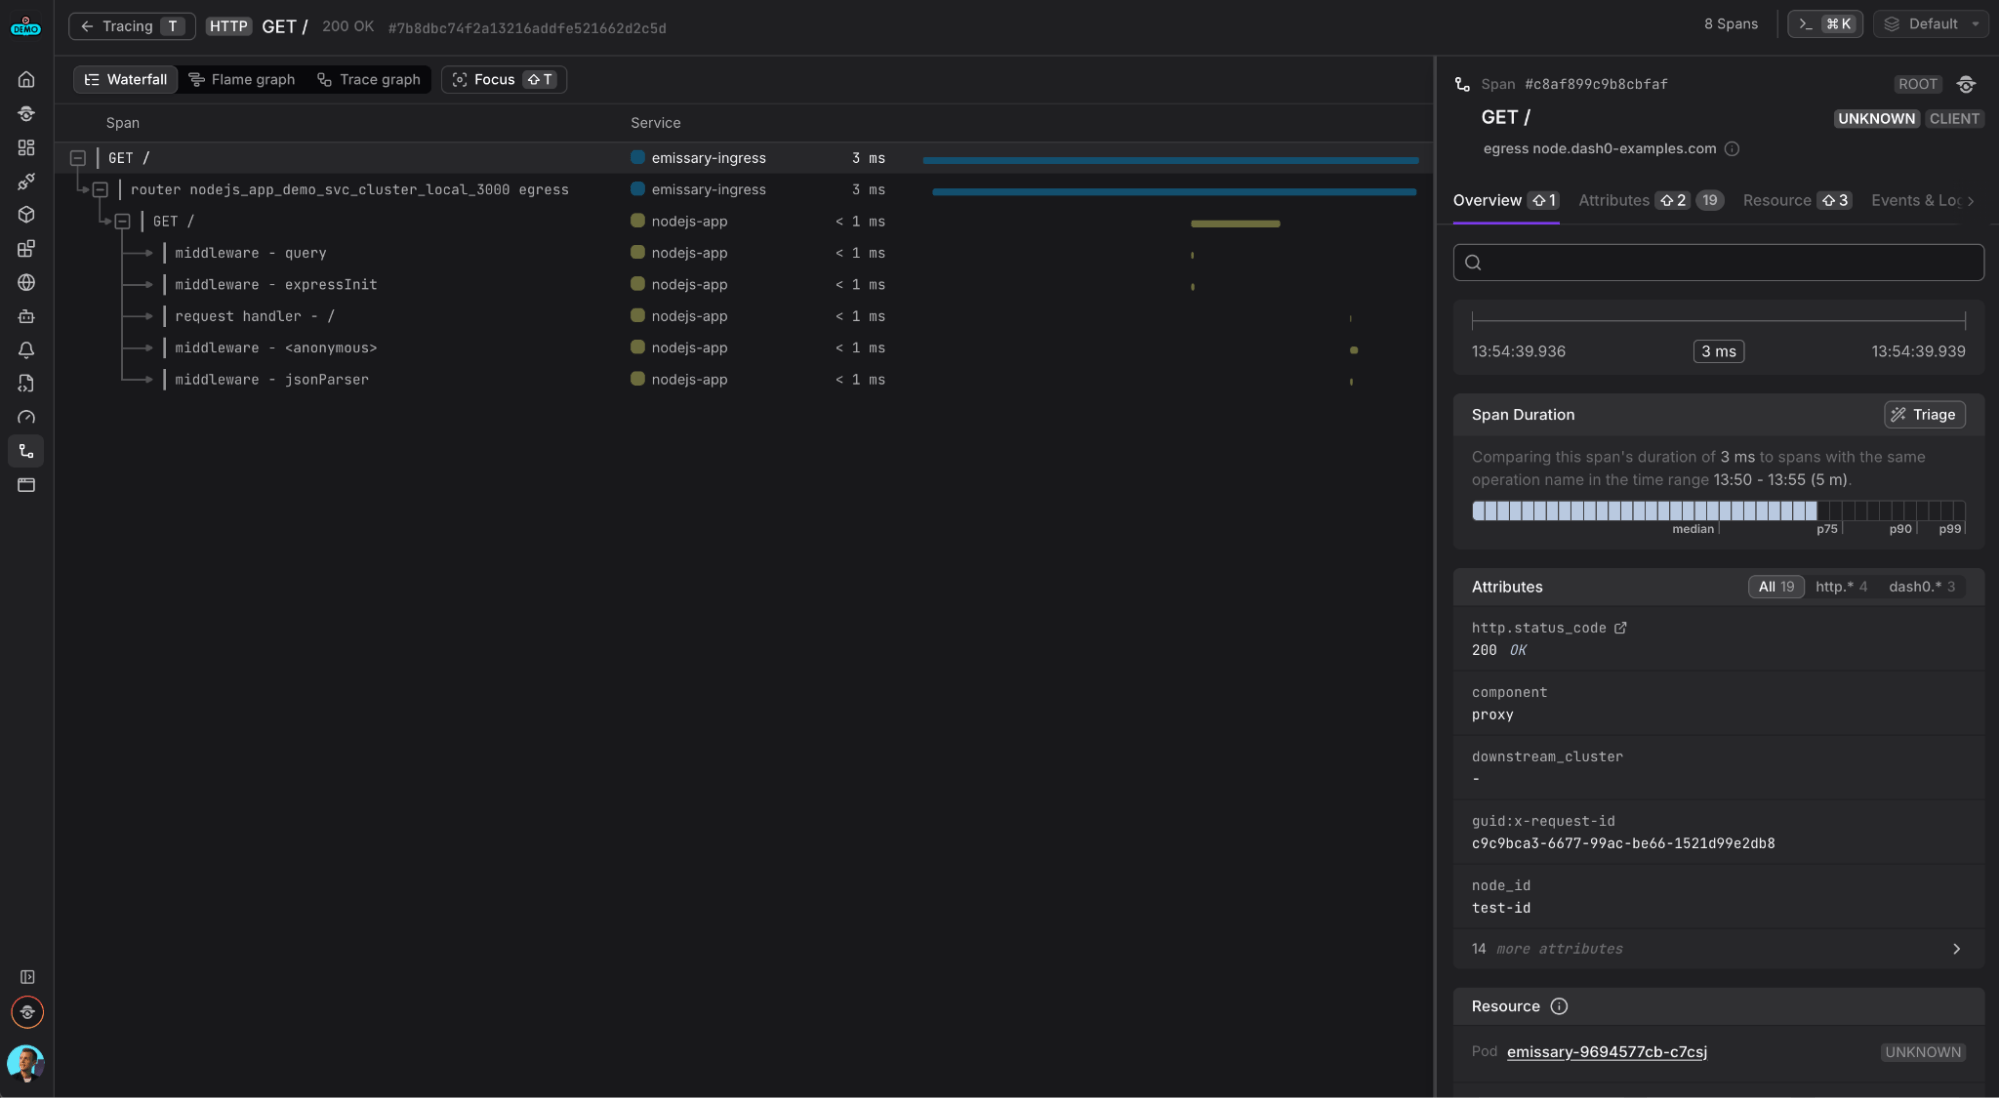This screenshot has height=1099, width=1999.
Task: Open the globe icon in the sidebar
Action: pyautogui.click(x=27, y=283)
